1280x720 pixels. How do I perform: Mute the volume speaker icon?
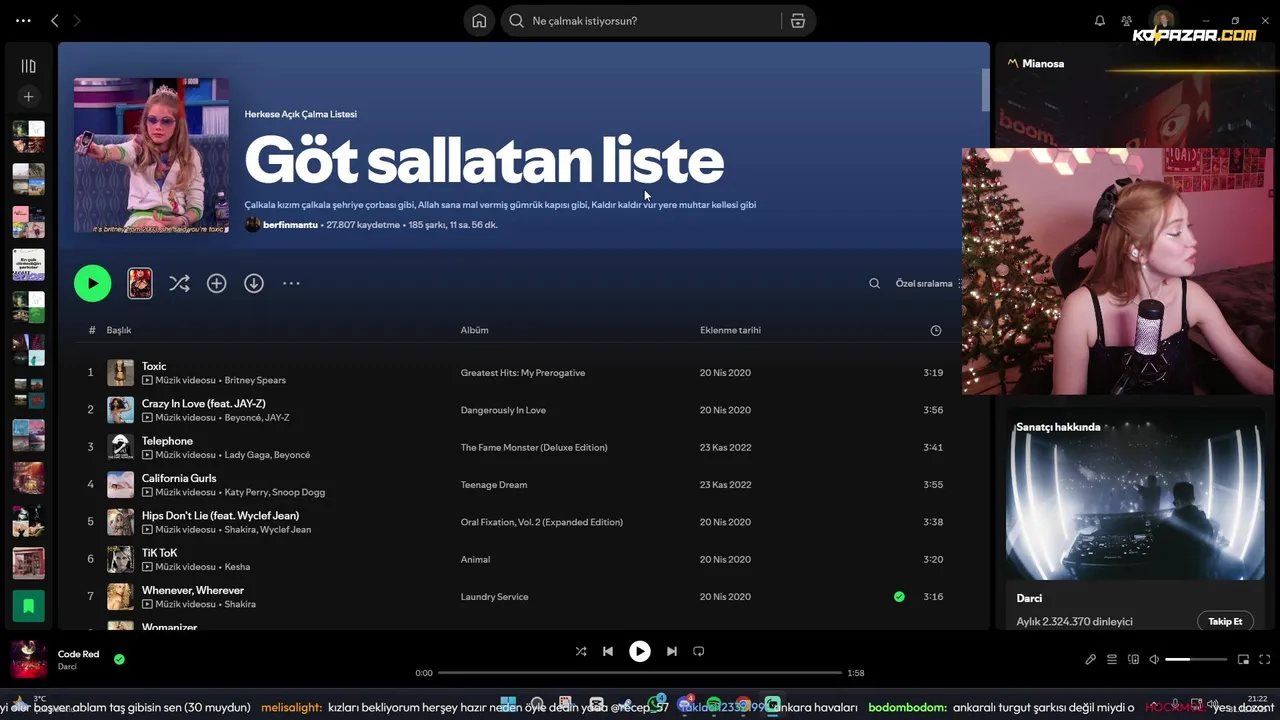(1154, 660)
